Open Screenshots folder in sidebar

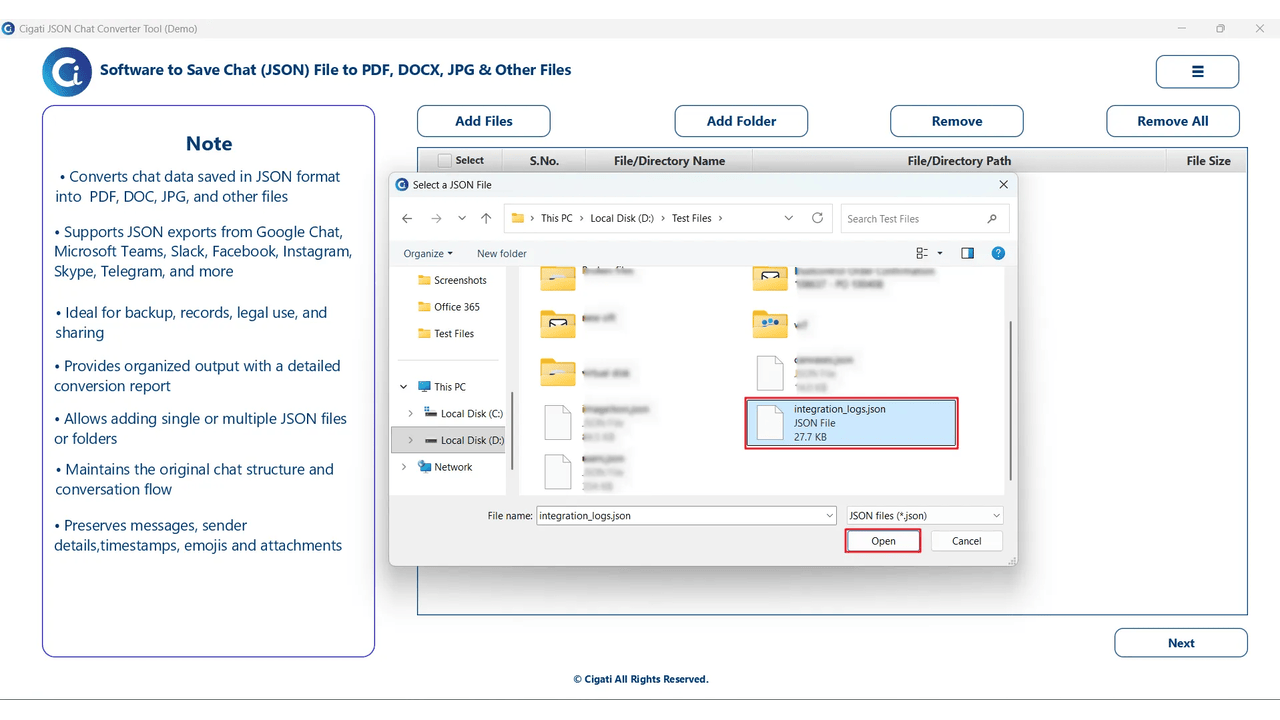click(453, 280)
